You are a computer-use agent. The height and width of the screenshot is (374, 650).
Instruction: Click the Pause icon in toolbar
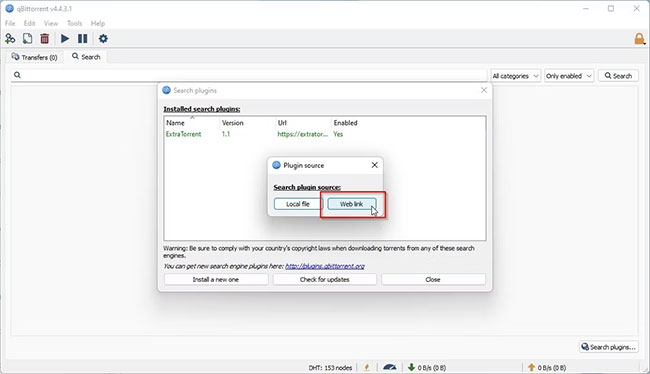(82, 39)
